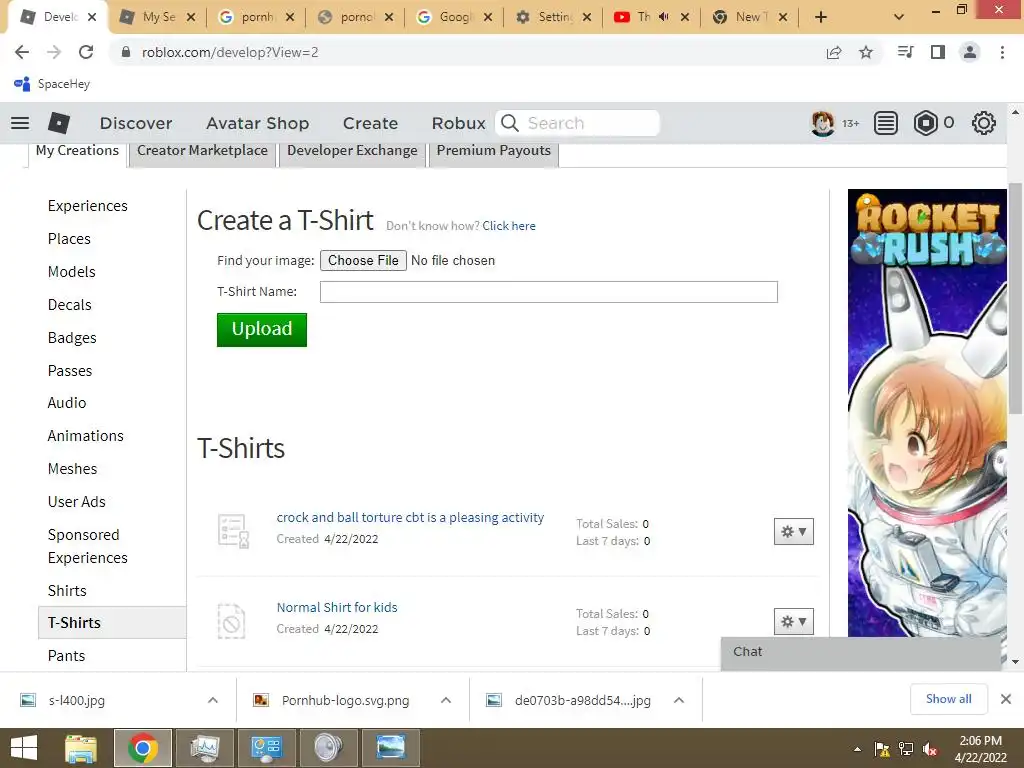Click the search magnifier icon
1024x768 pixels.
tap(510, 123)
